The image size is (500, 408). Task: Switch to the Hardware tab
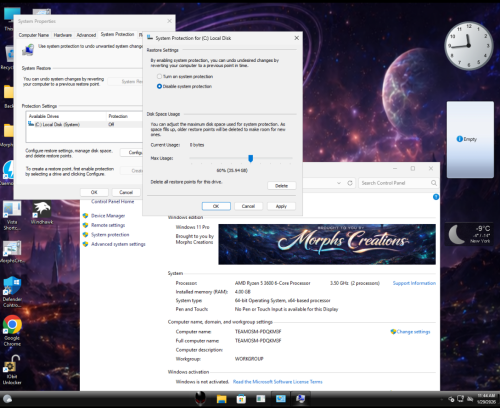[63, 35]
